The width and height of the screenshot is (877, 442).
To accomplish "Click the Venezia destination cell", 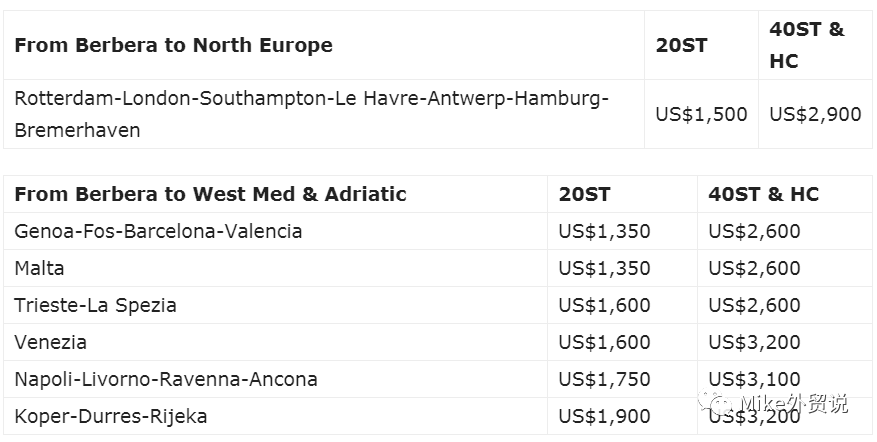I will click(51, 342).
